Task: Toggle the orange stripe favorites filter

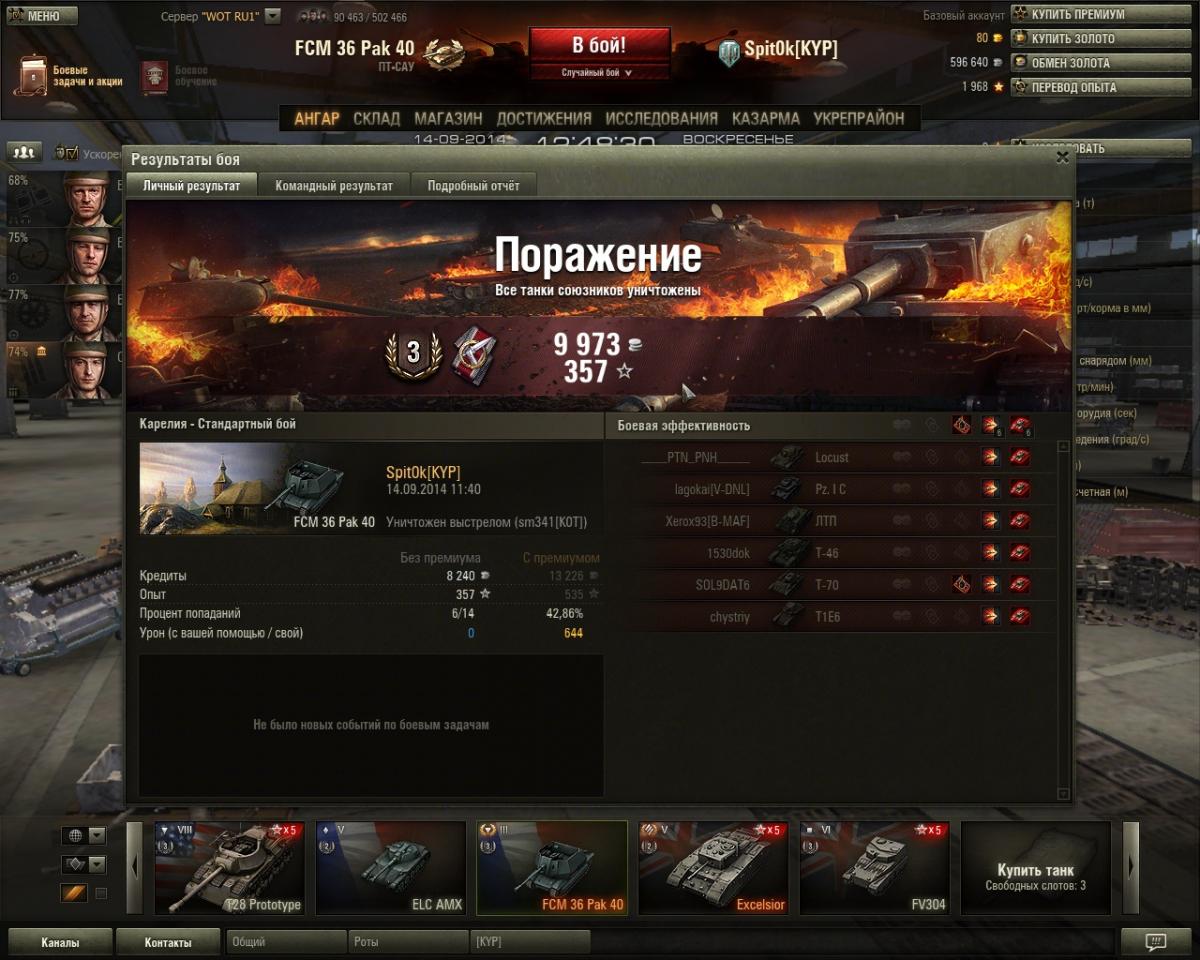Action: (75, 893)
